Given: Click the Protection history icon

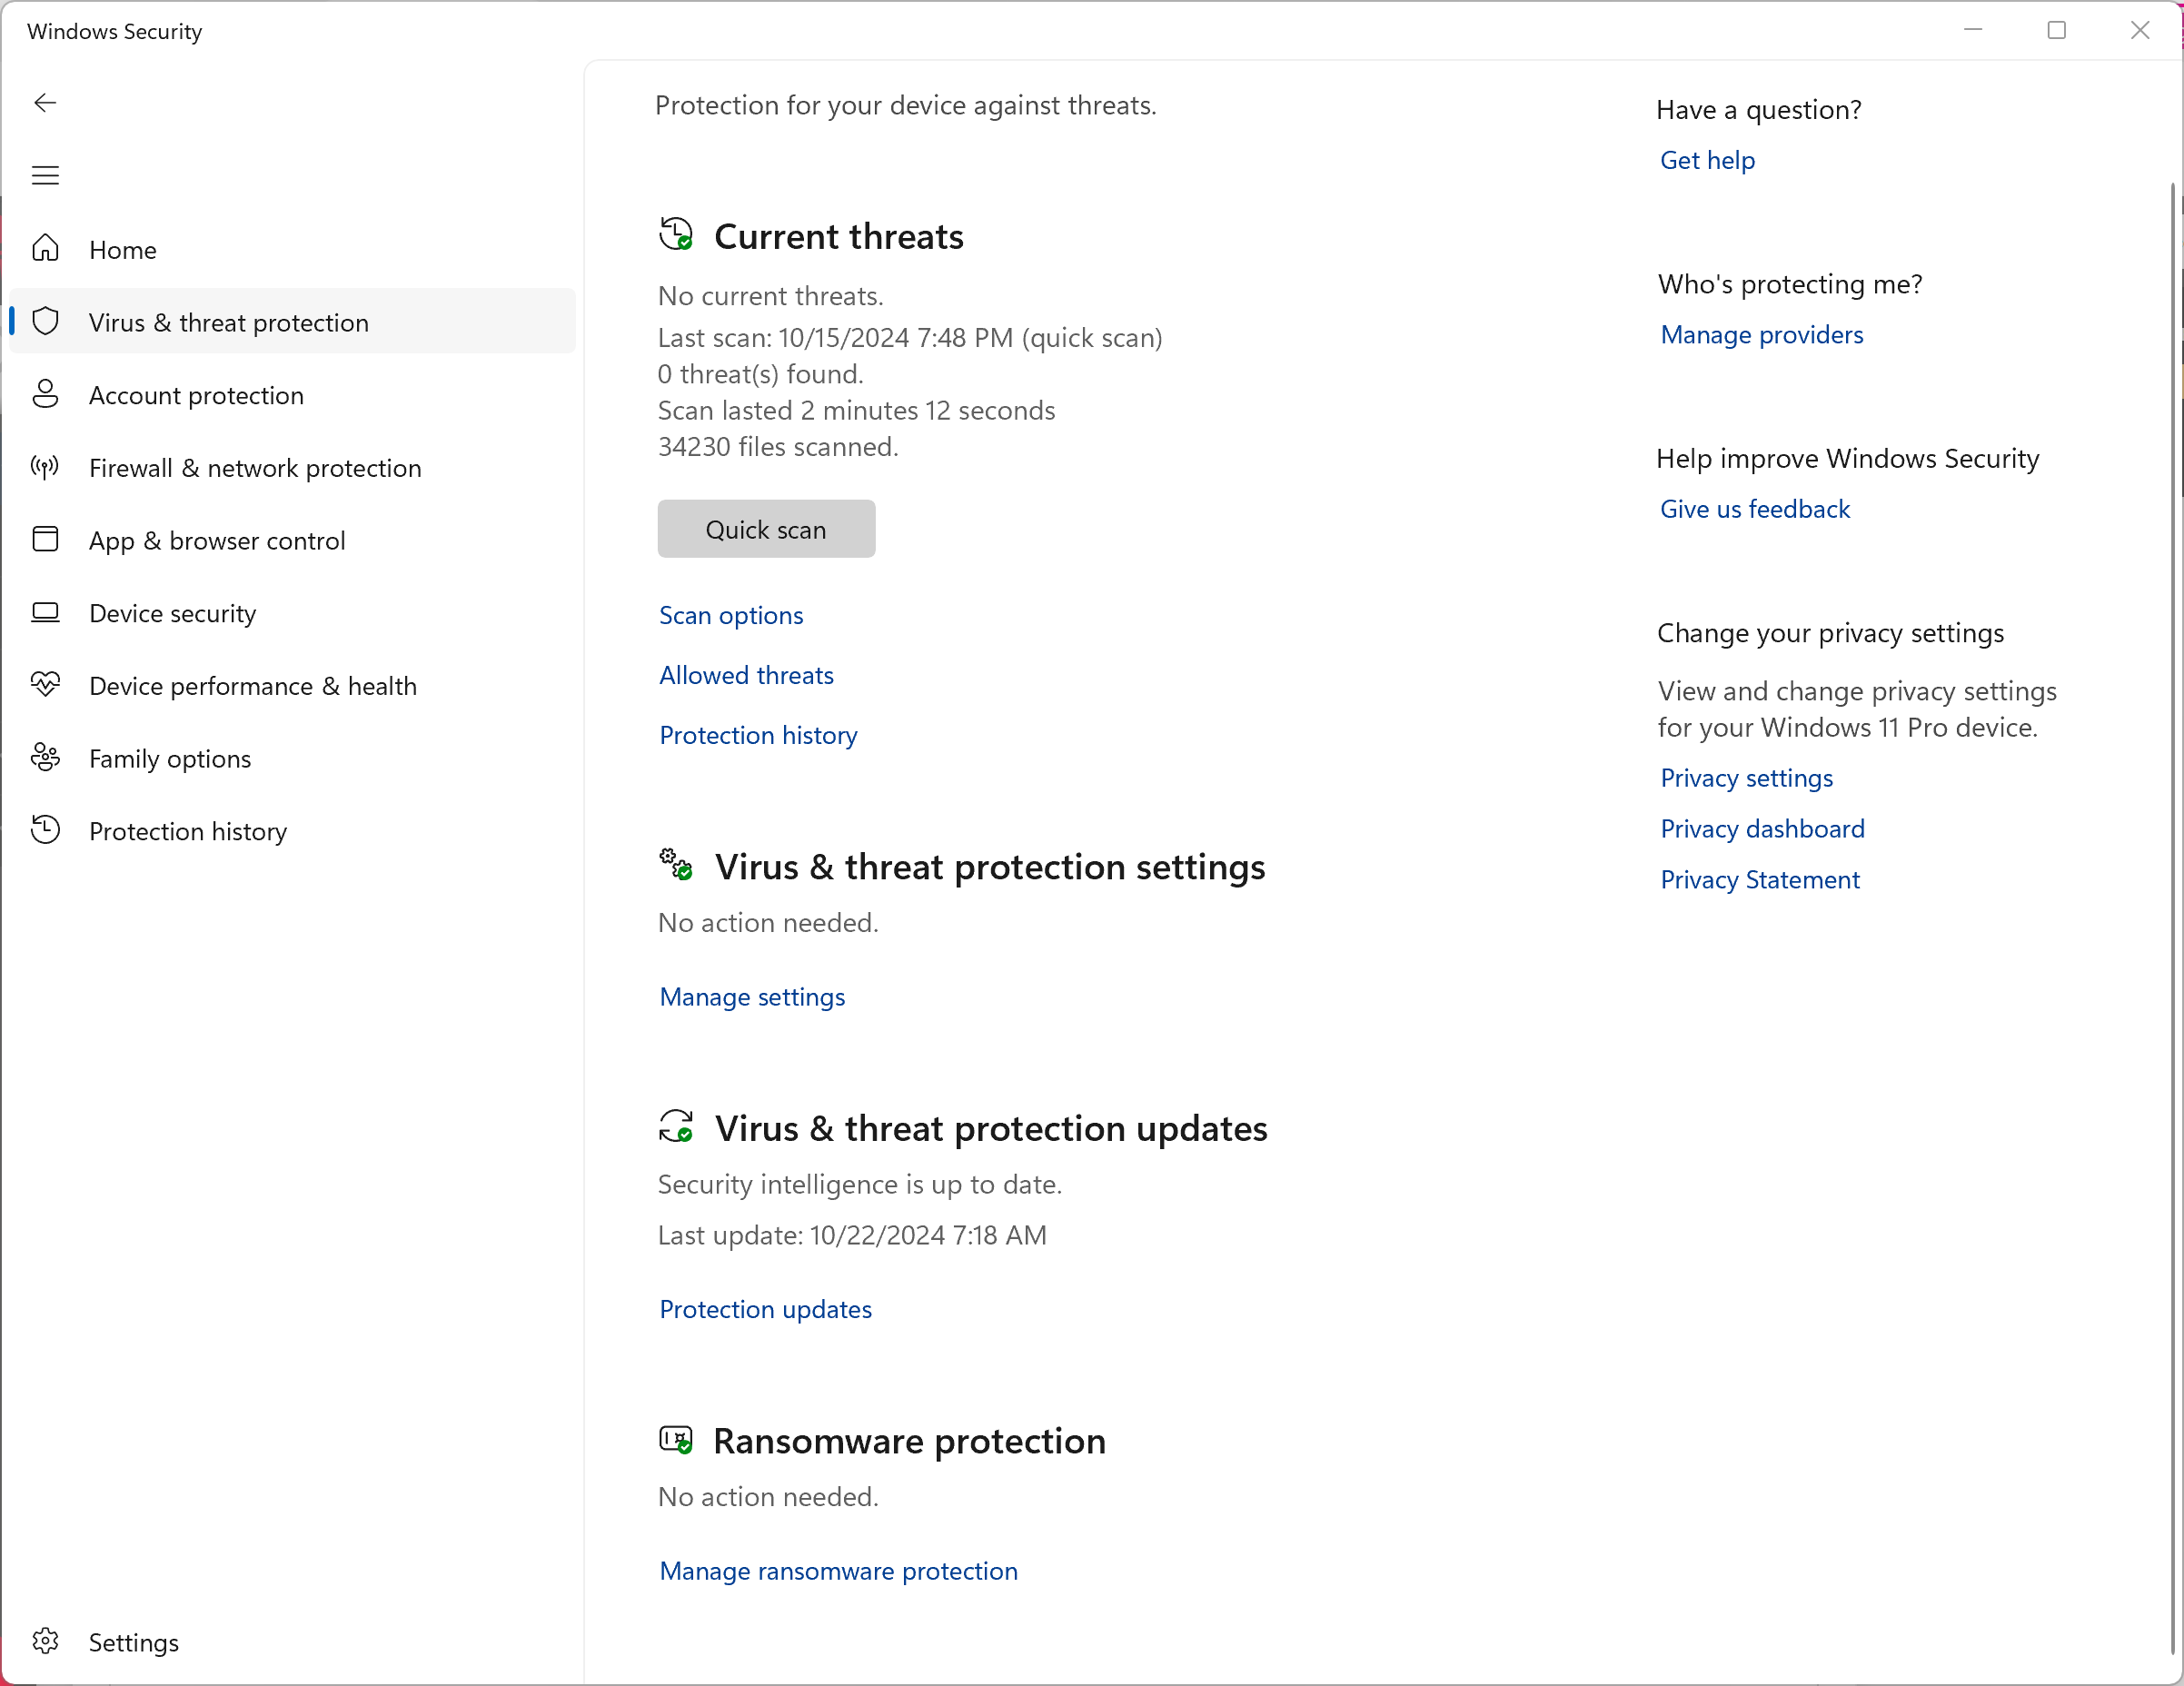Looking at the screenshot, I should click(46, 830).
